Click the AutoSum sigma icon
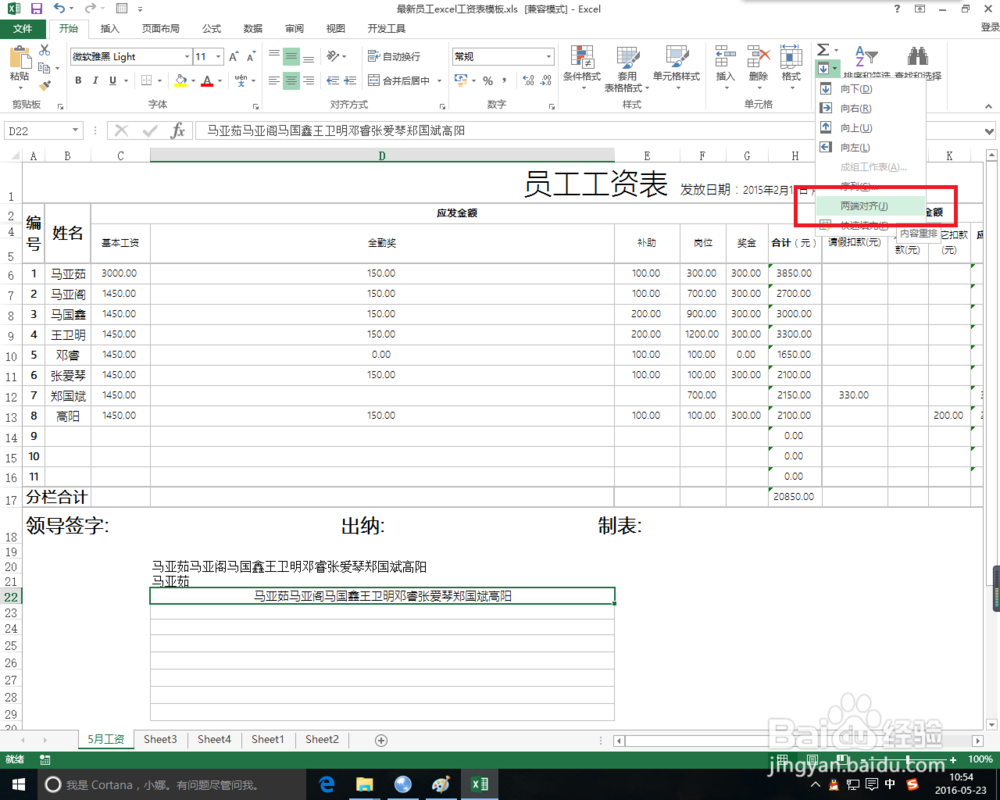 click(823, 50)
